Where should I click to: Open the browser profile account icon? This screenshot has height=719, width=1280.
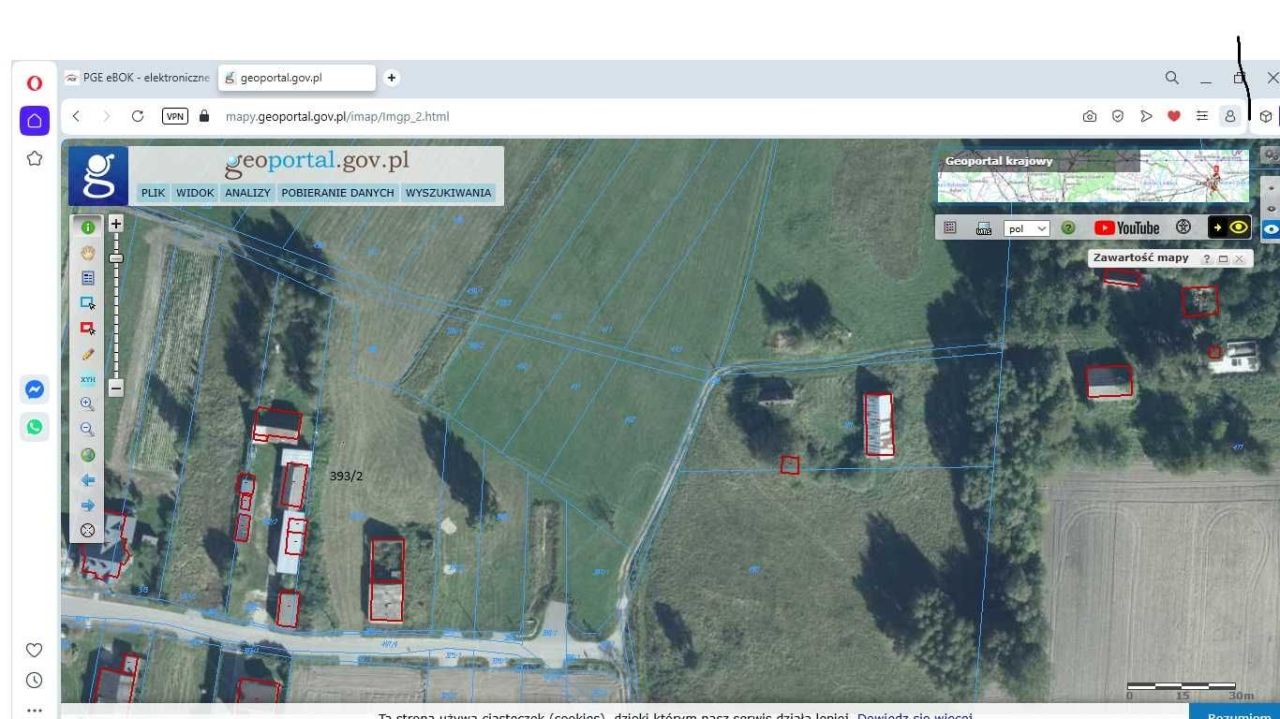coord(1229,116)
